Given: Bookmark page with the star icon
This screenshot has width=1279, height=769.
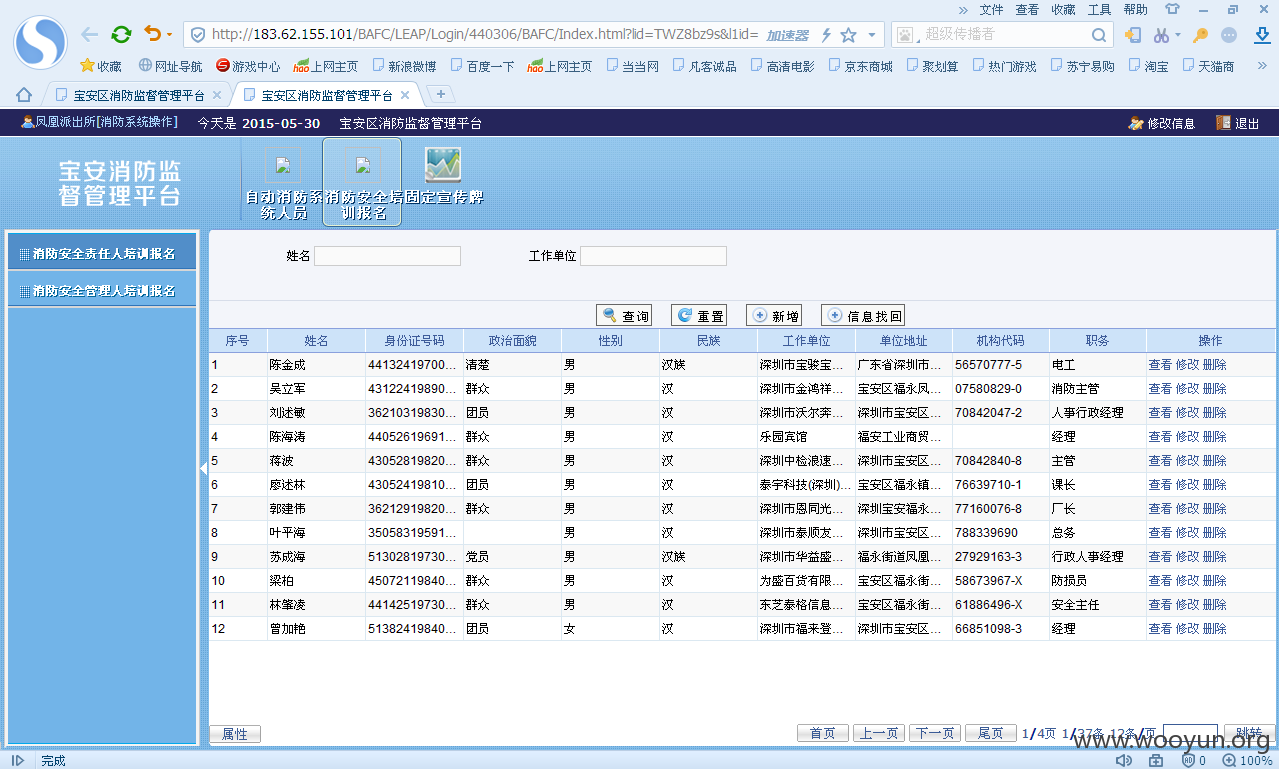Looking at the screenshot, I should click(848, 35).
